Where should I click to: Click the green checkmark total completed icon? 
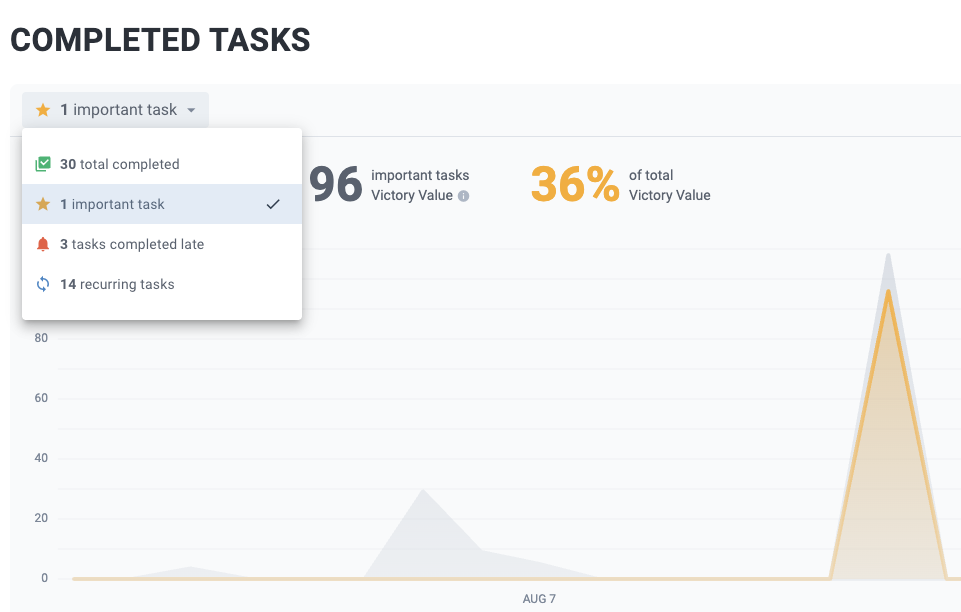[x=43, y=164]
